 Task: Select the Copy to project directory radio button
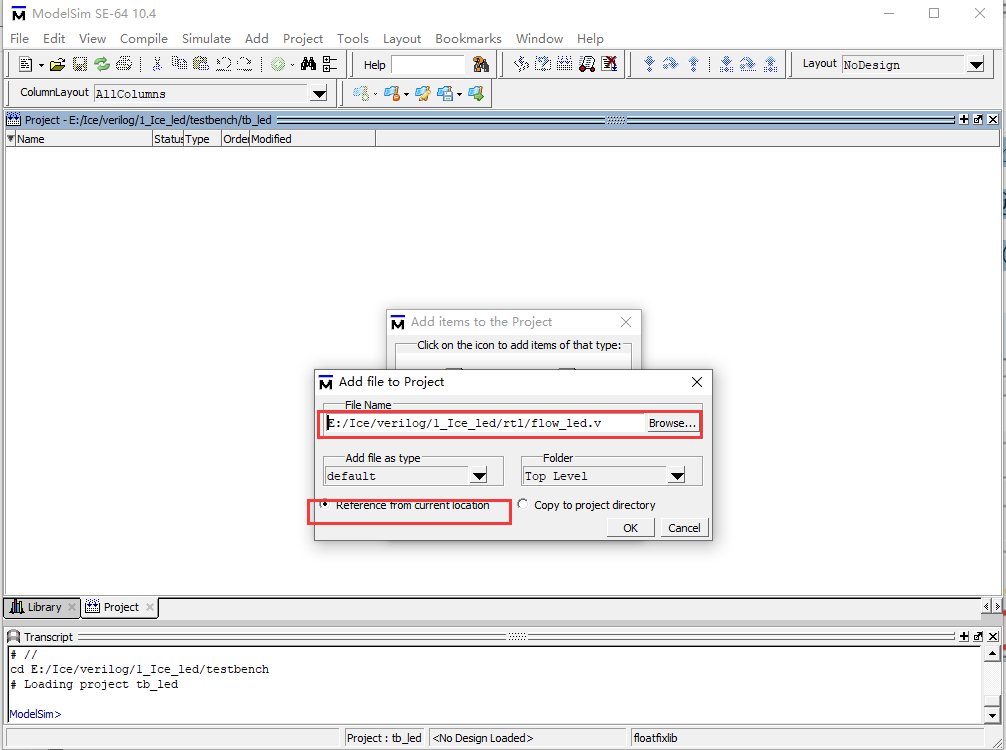tap(522, 503)
